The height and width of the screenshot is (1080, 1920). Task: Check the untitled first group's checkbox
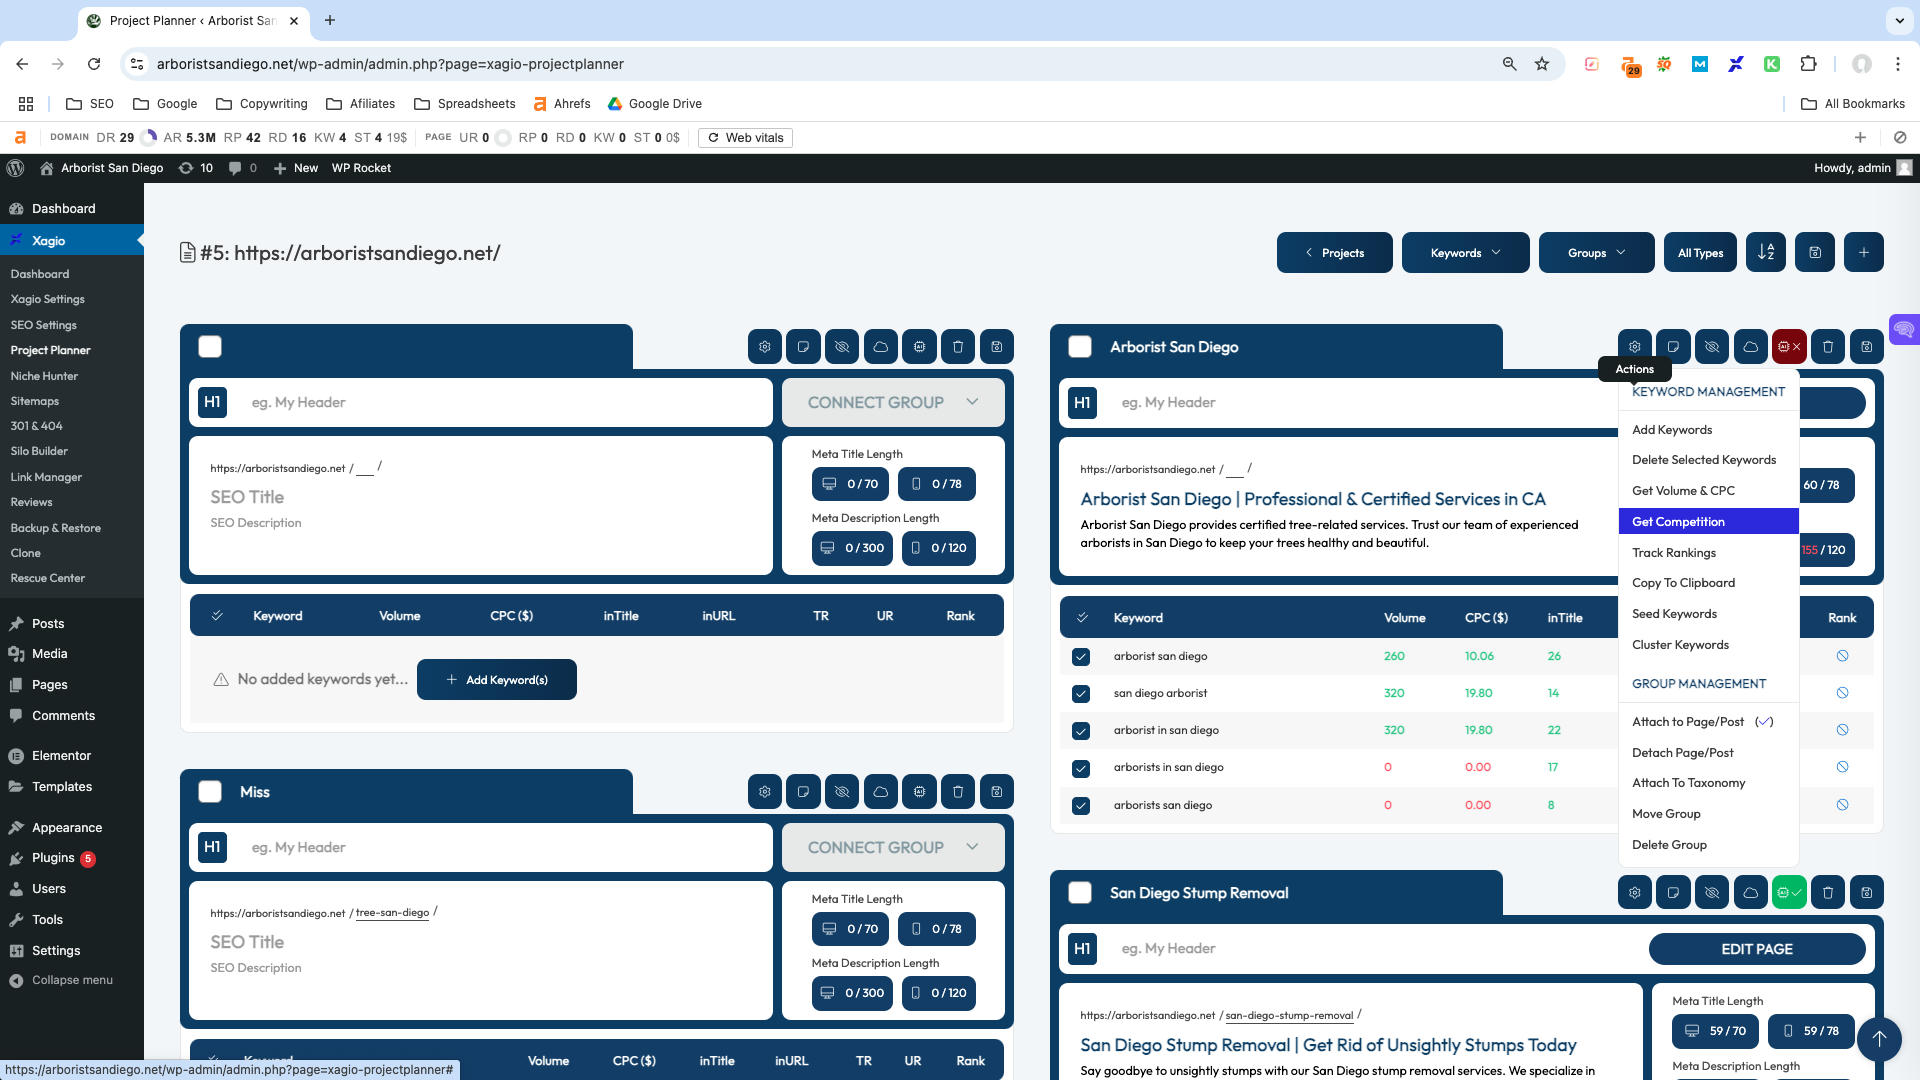pos(210,347)
